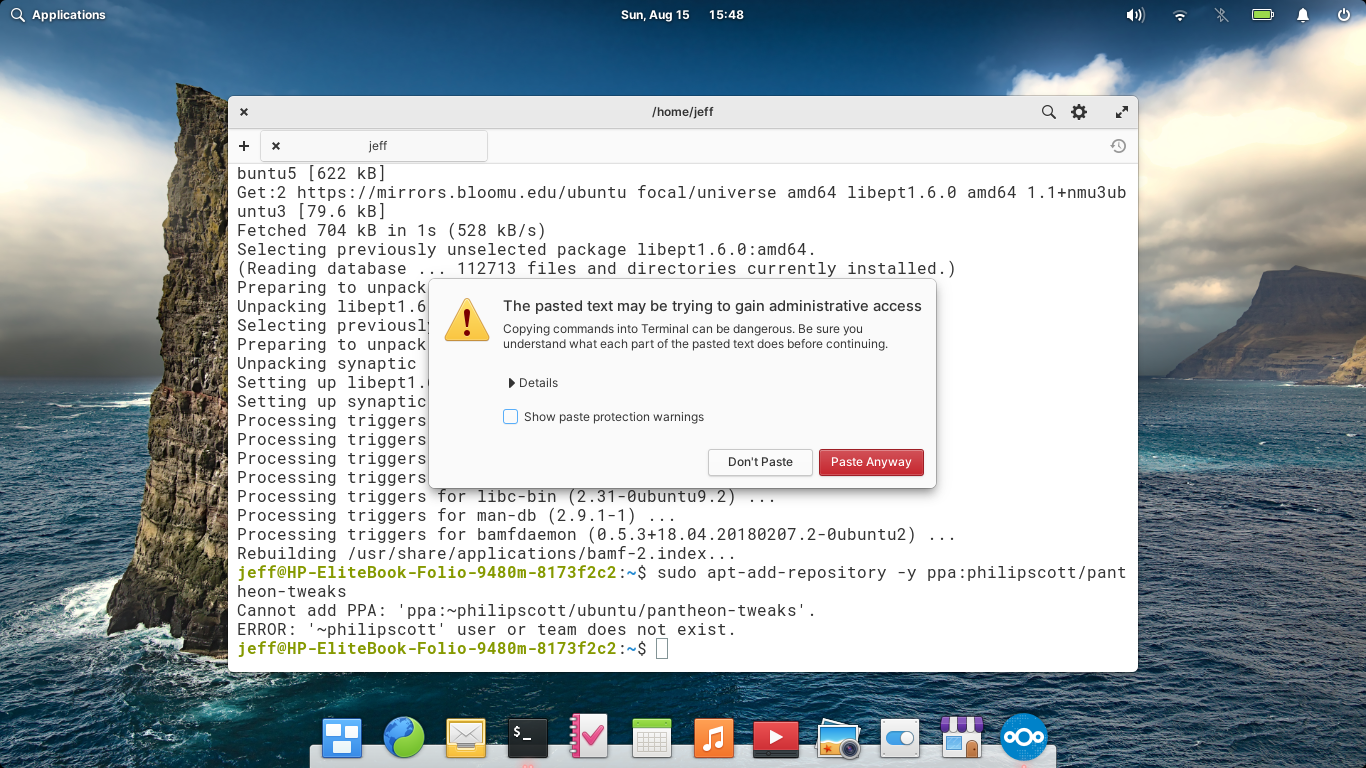The image size is (1366, 768).
Task: Open terminal search with magnifier icon
Action: coord(1048,112)
